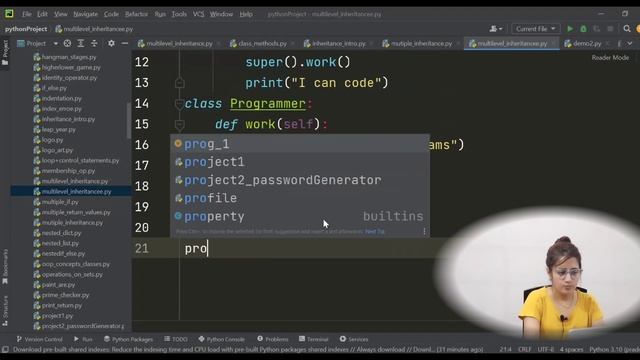Open the Edit menu
The image size is (640, 360).
tap(42, 14)
